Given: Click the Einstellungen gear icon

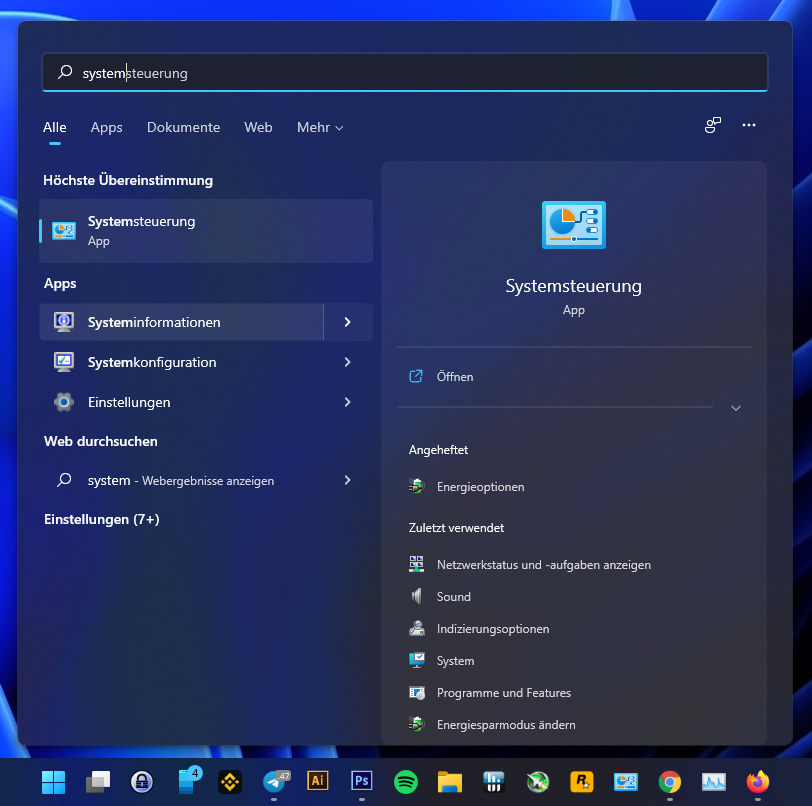Looking at the screenshot, I should tap(64, 402).
